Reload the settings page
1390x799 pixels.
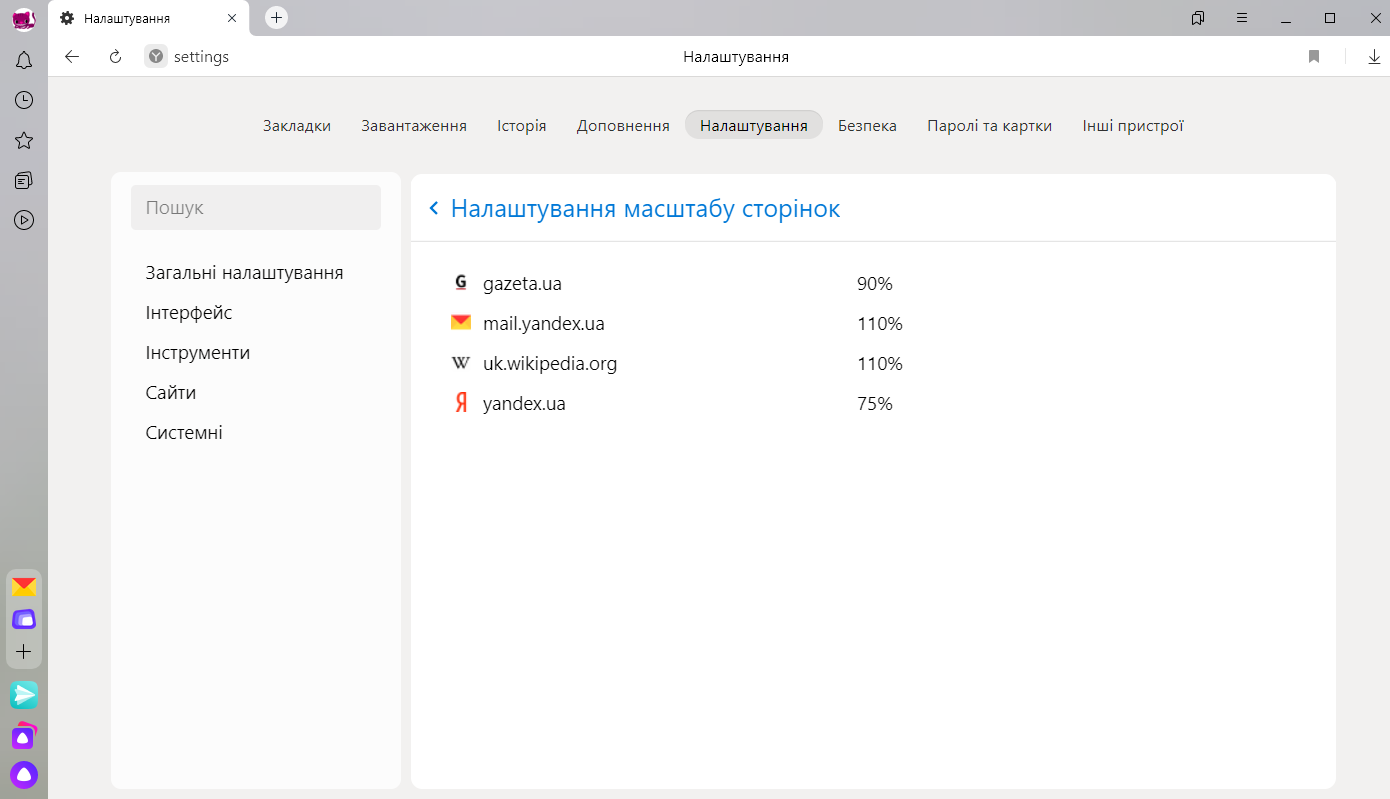115,57
